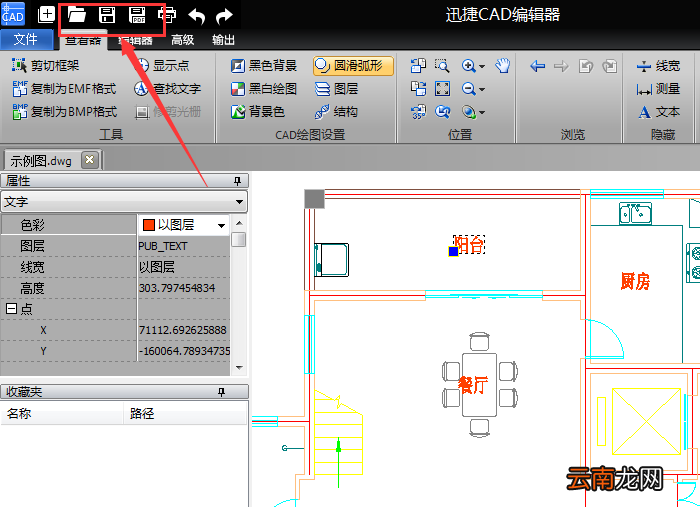Click the orbit view icon
Screen dimensions: 700x507
[x=468, y=112]
